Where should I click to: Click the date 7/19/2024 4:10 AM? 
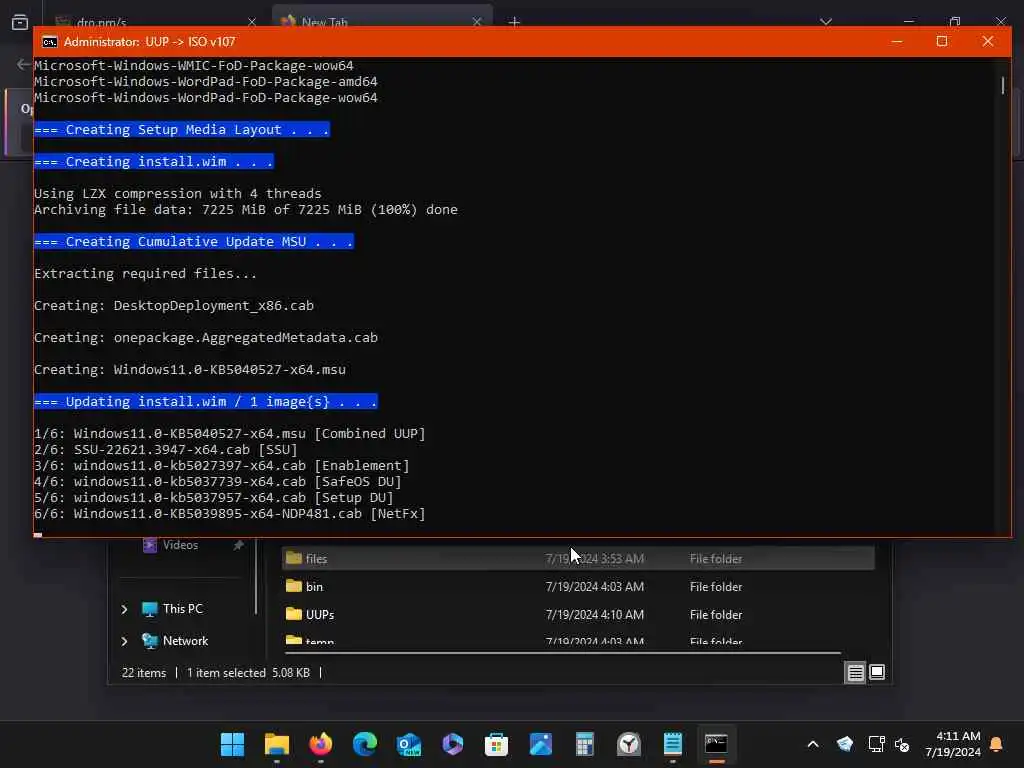(x=594, y=615)
